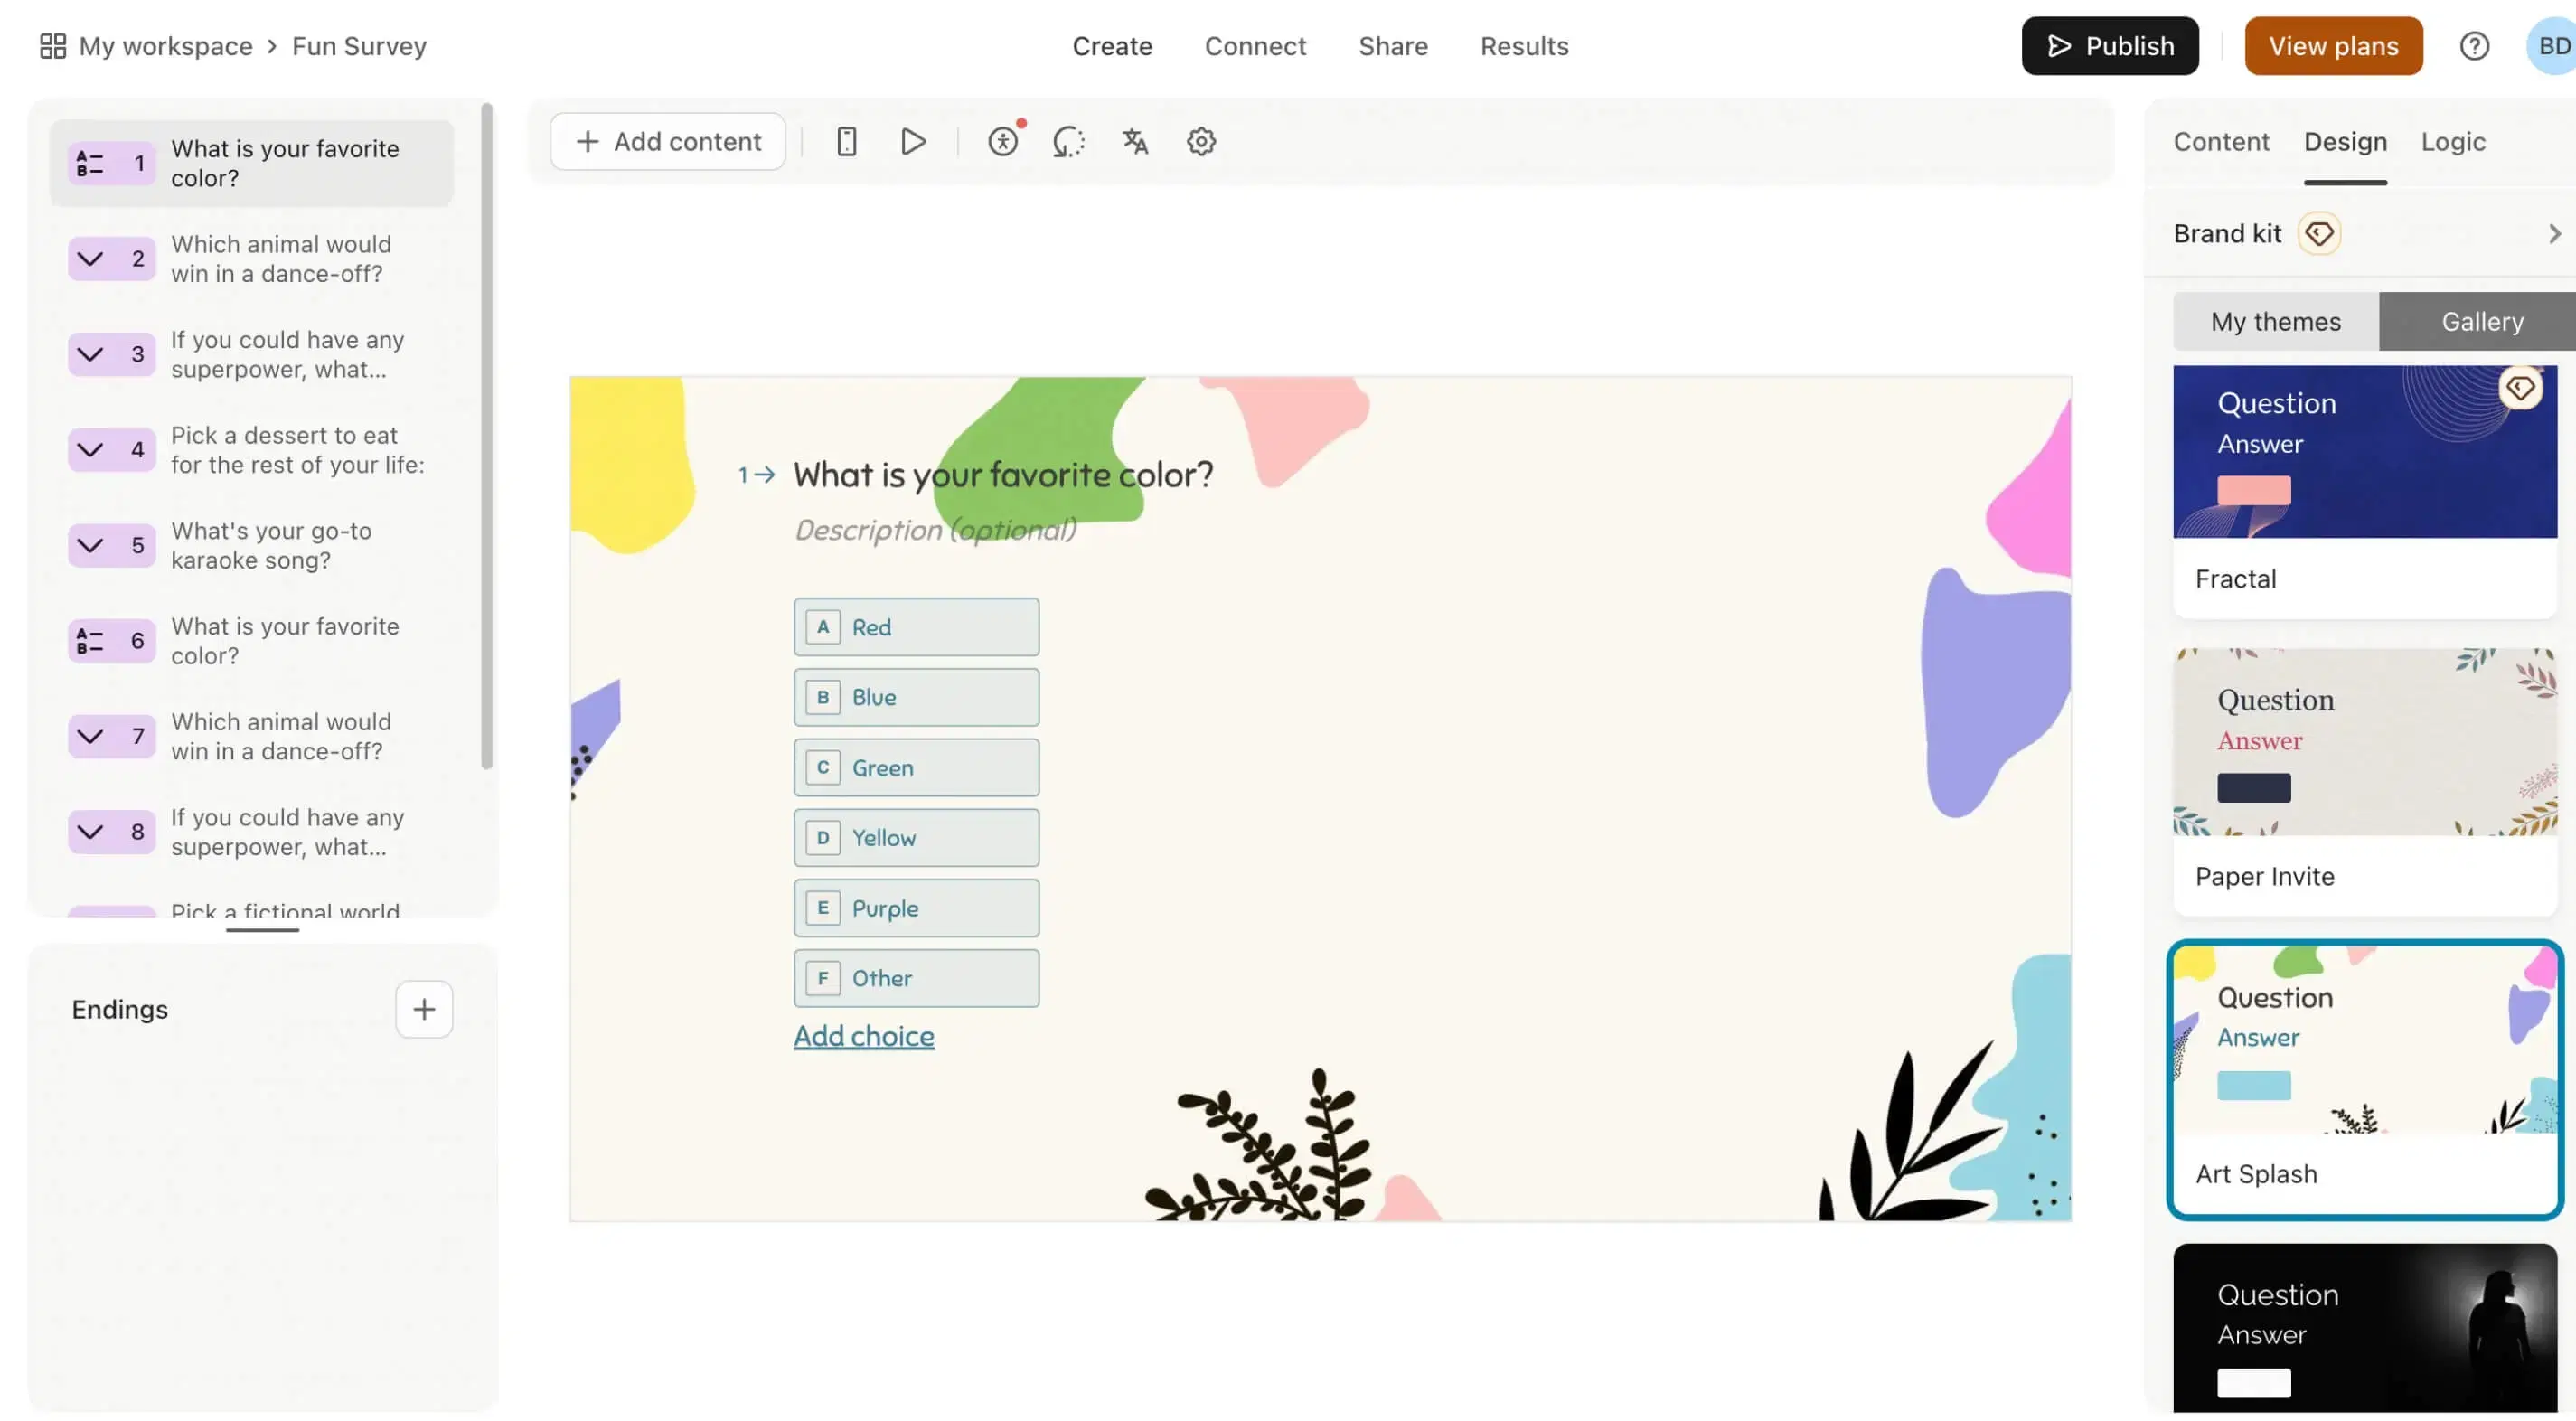Click the Brand kit label
The width and height of the screenshot is (2576, 1421).
click(2227, 234)
